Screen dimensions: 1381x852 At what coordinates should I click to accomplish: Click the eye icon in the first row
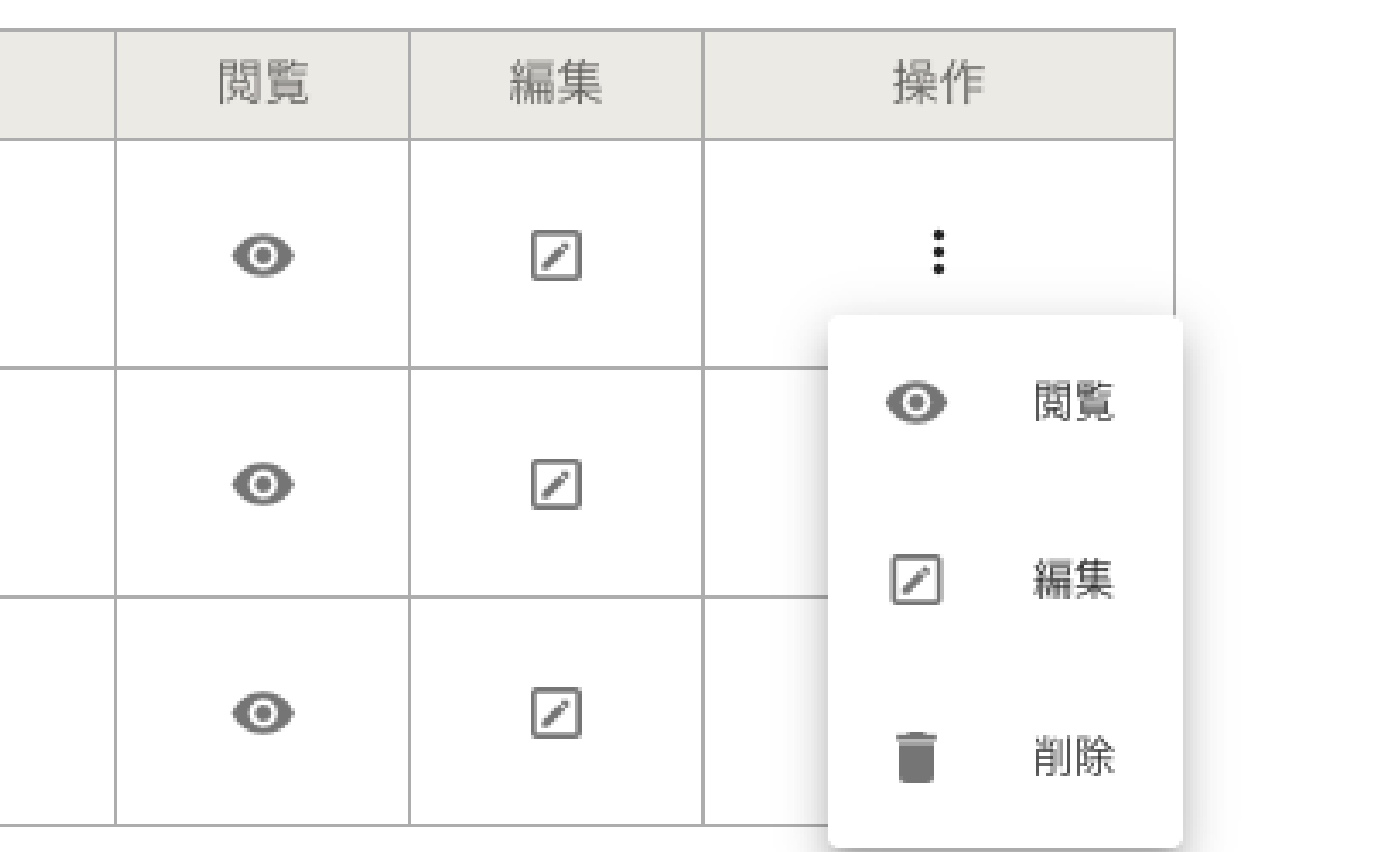pyautogui.click(x=263, y=257)
